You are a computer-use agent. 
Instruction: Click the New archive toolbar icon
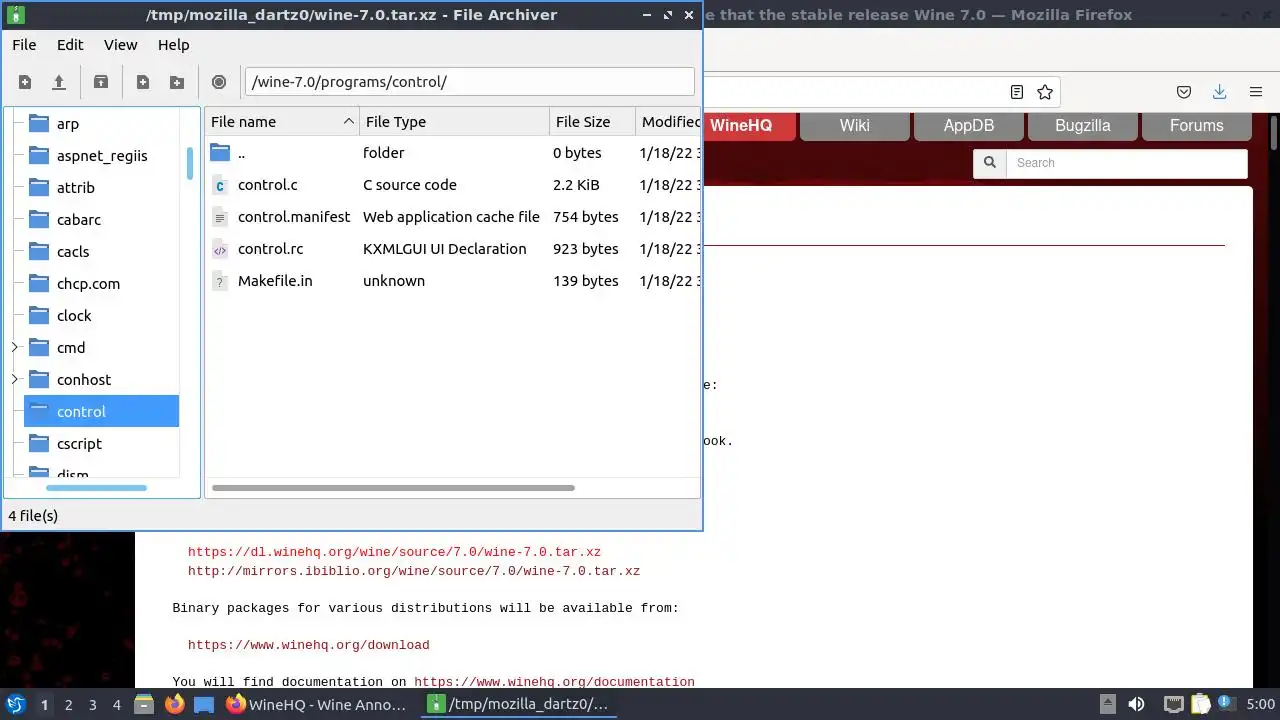(x=25, y=82)
